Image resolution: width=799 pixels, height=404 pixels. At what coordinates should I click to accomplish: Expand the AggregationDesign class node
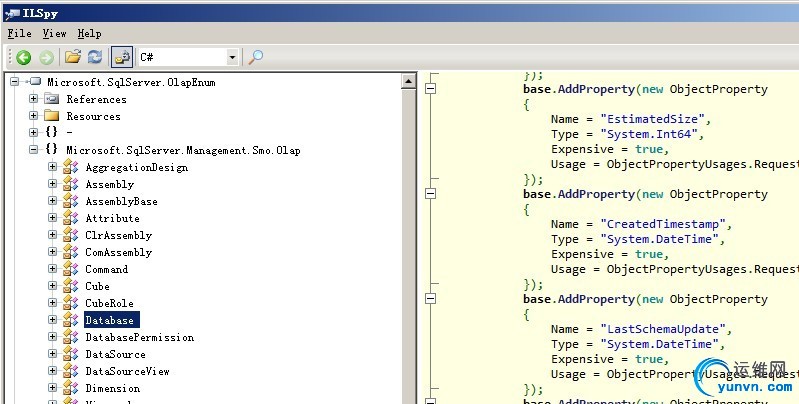click(52, 167)
